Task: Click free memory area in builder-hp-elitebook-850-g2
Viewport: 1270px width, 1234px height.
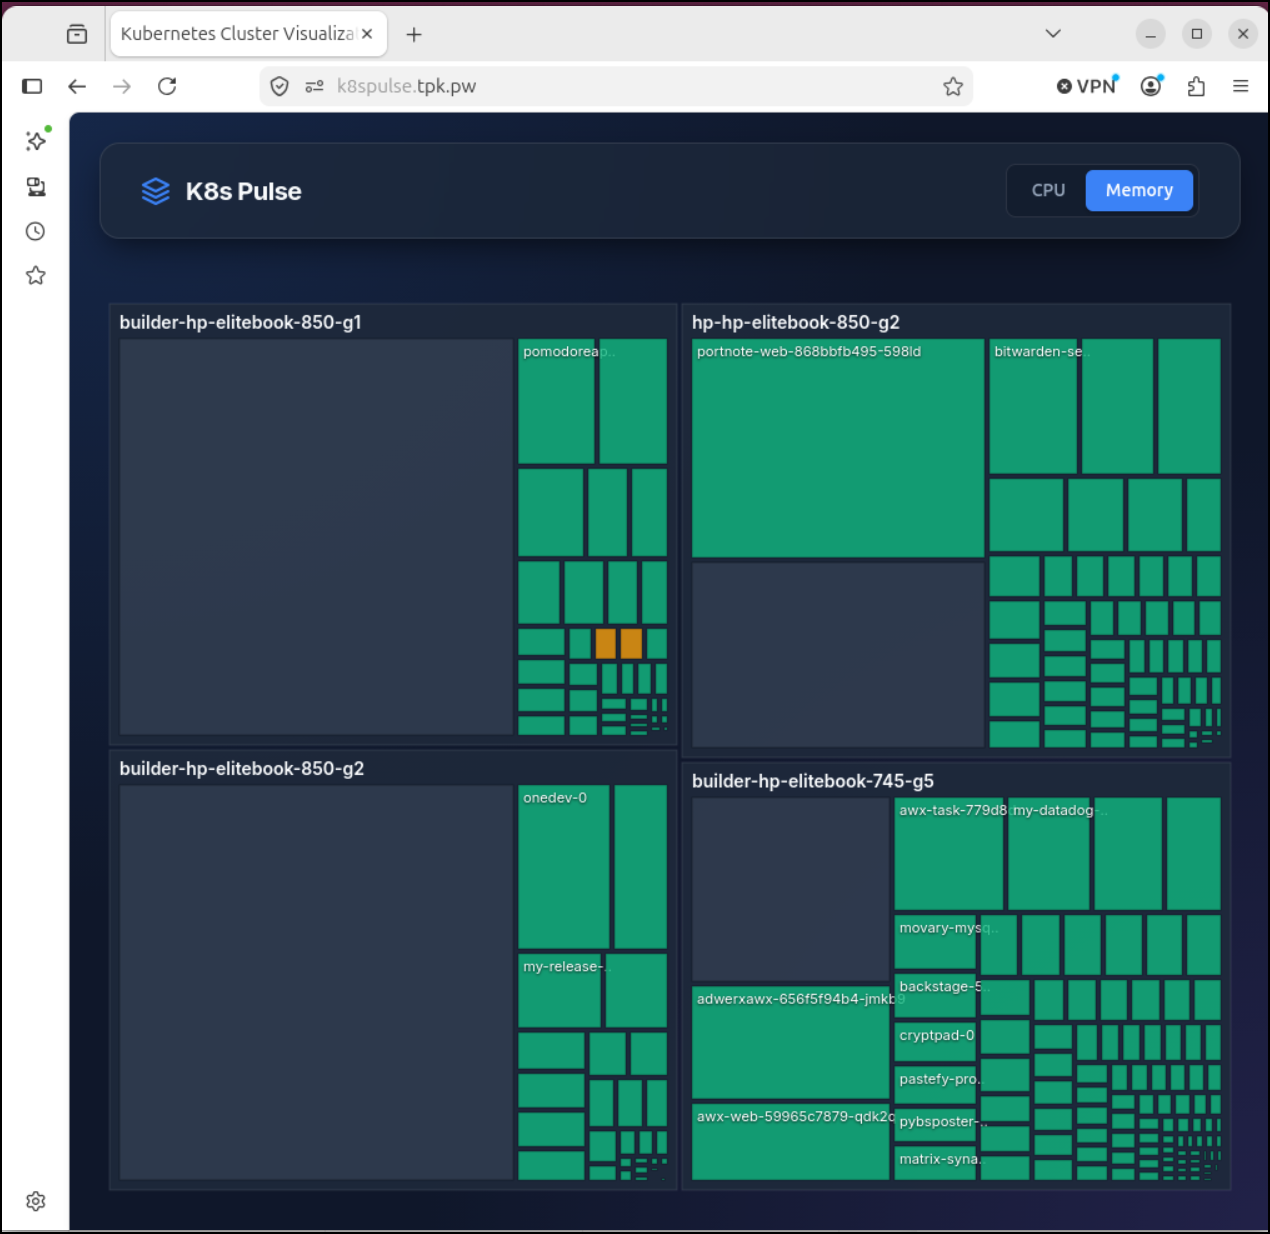Action: tap(316, 982)
